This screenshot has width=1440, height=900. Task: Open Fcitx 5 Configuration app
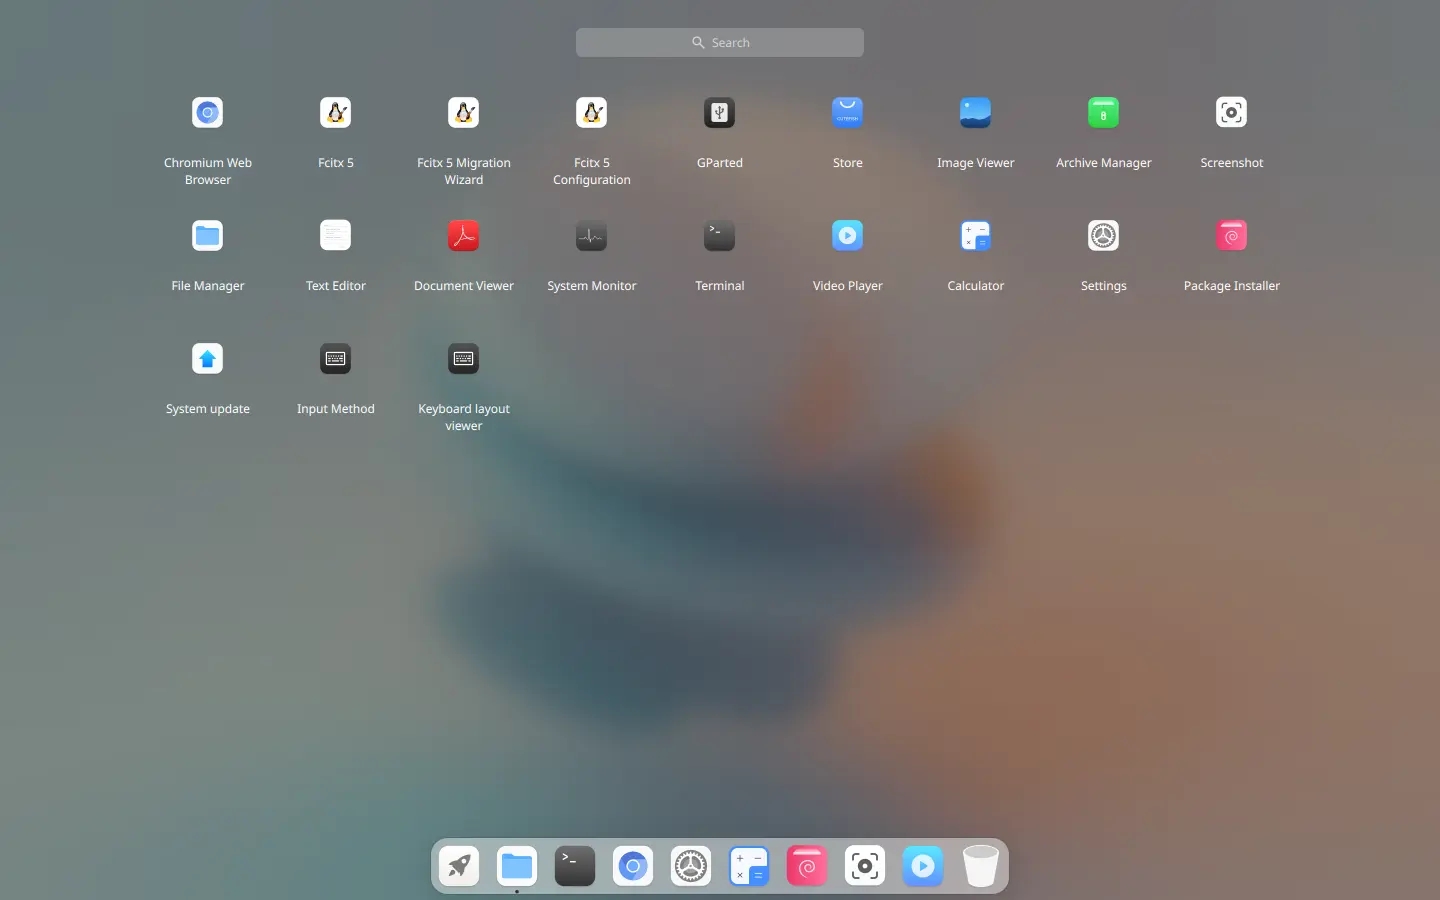(591, 113)
